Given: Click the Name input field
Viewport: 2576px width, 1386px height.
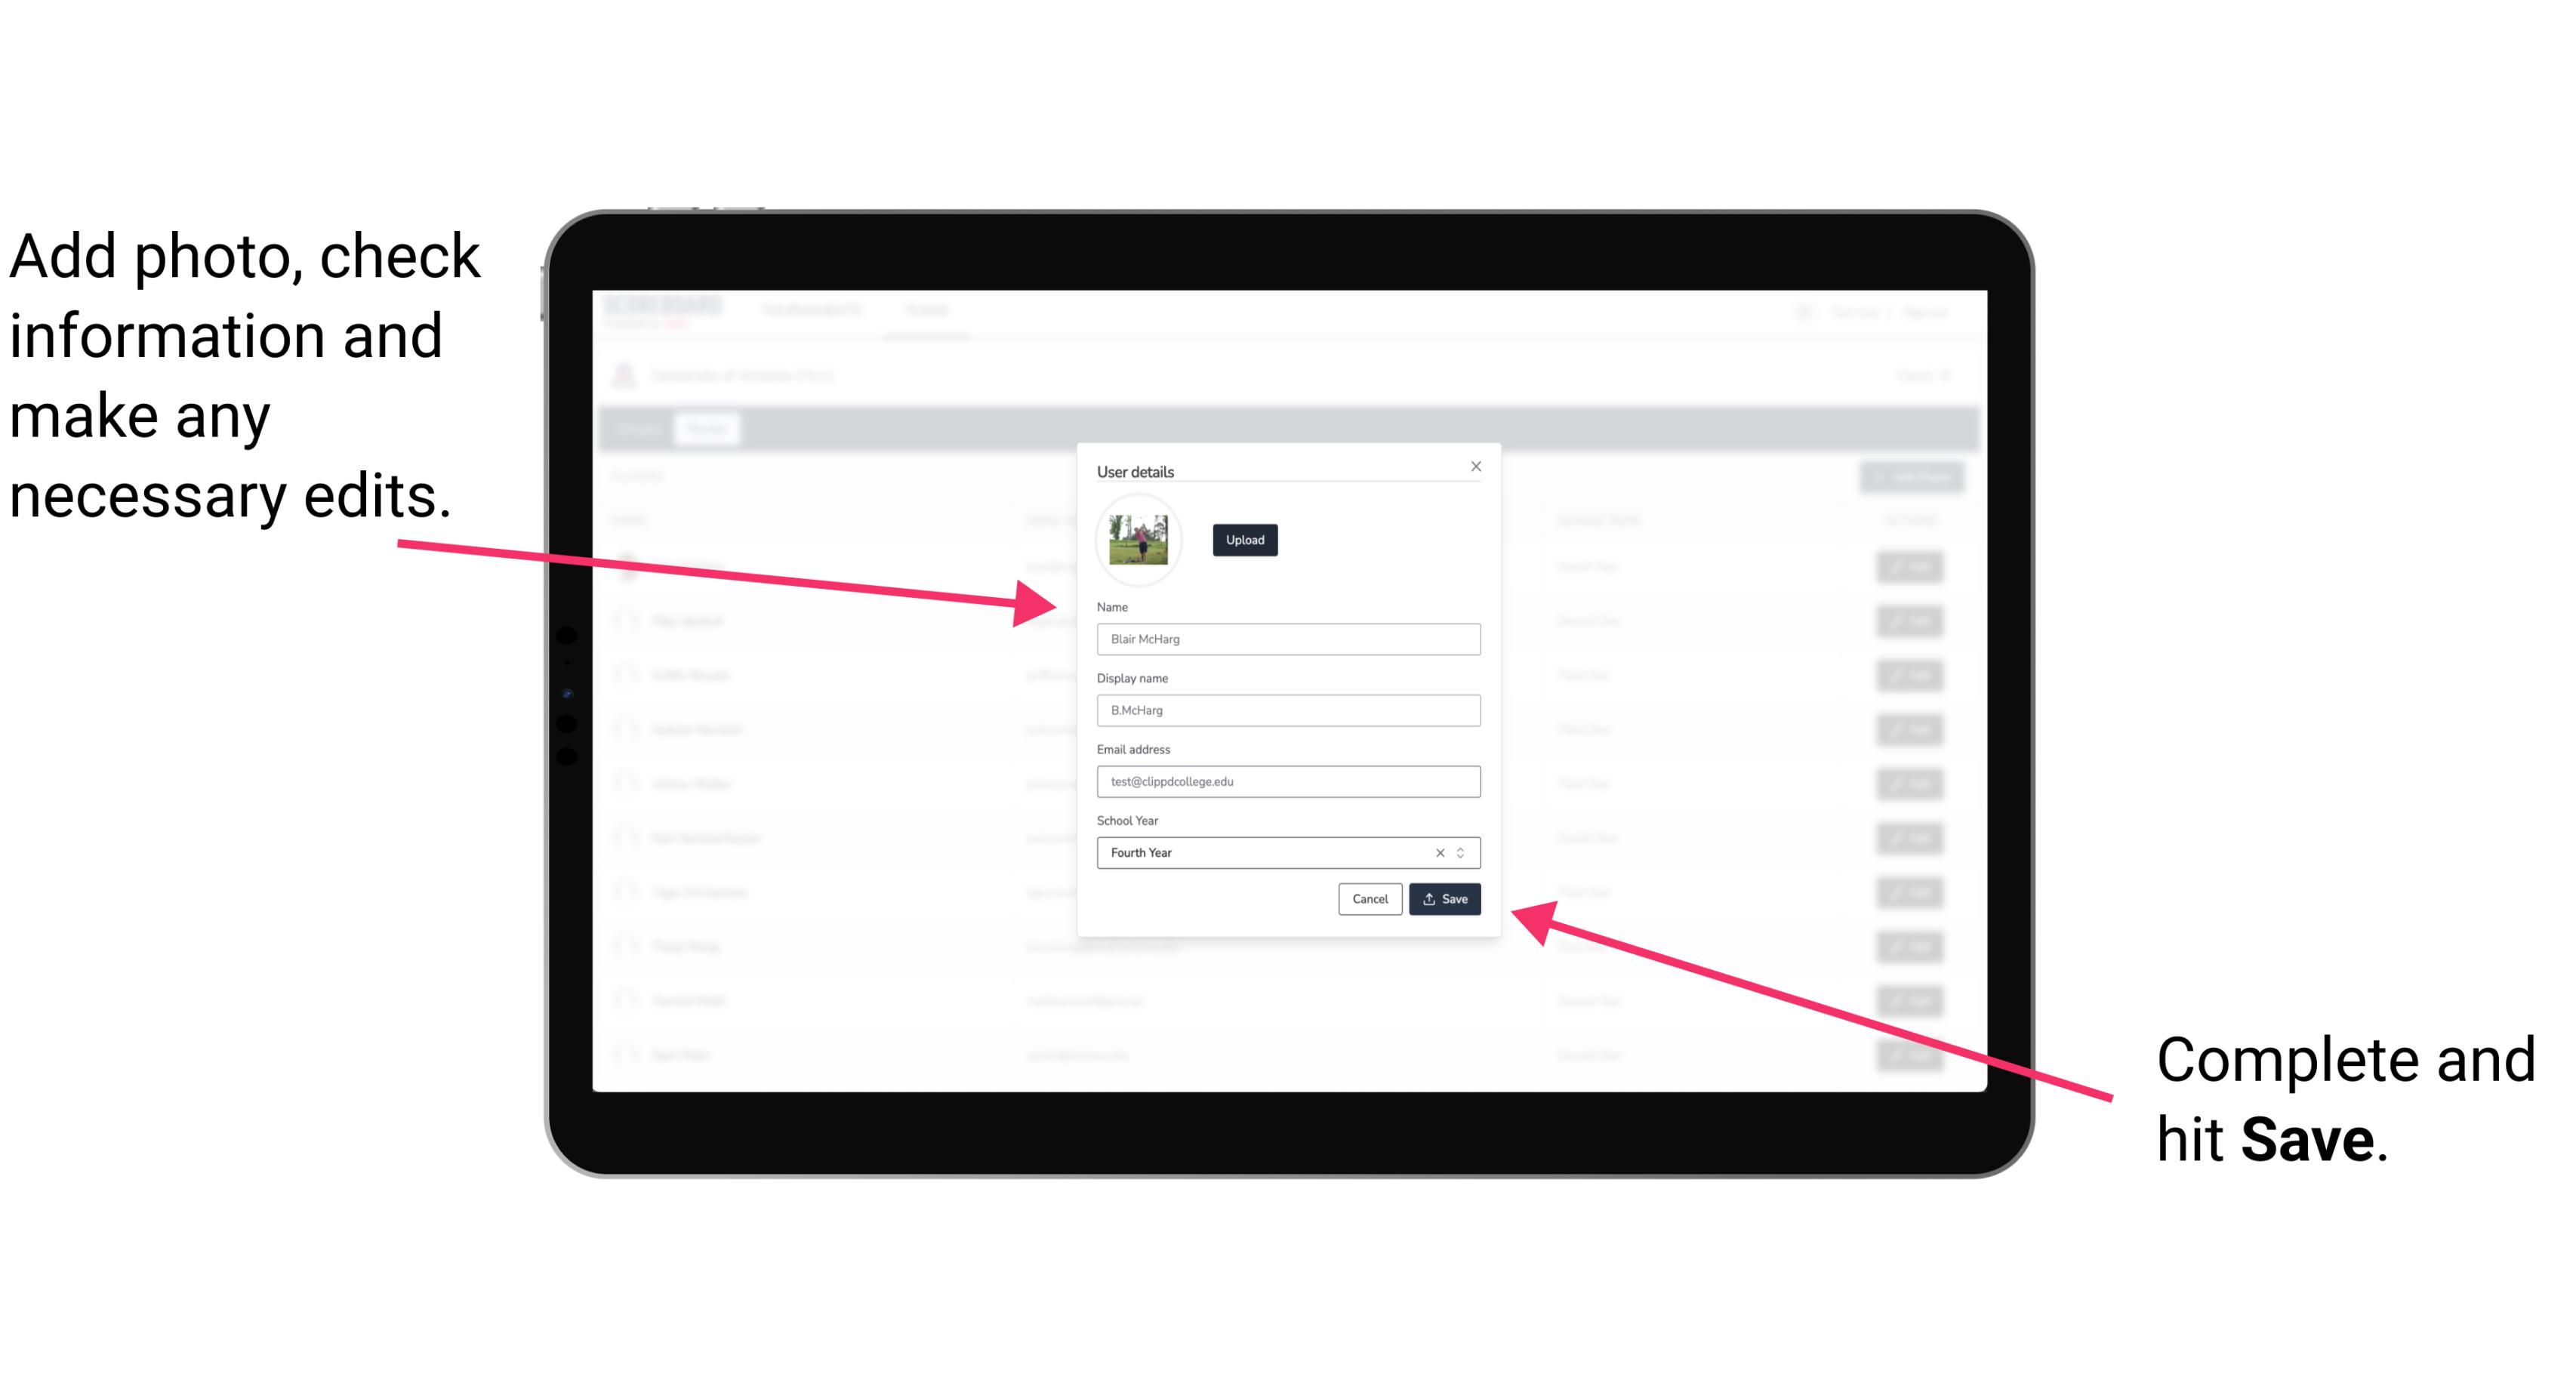Looking at the screenshot, I should 1287,640.
